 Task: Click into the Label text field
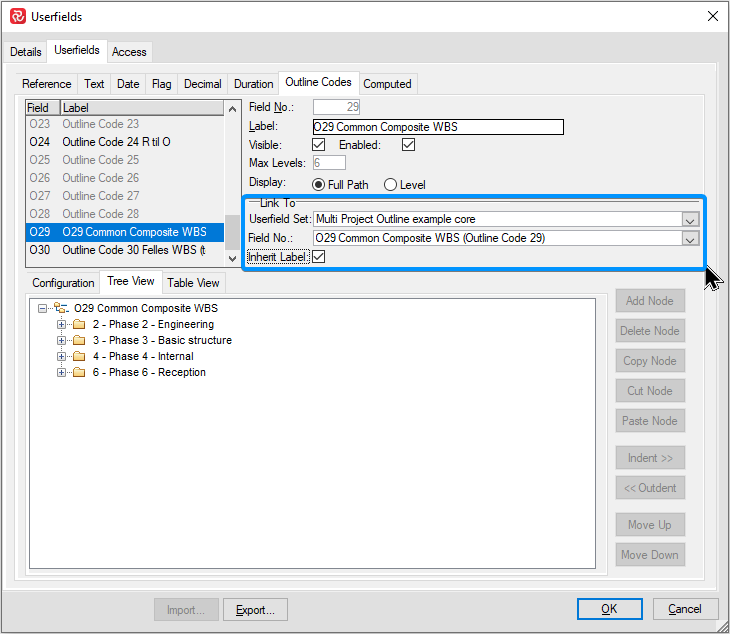[x=438, y=127]
